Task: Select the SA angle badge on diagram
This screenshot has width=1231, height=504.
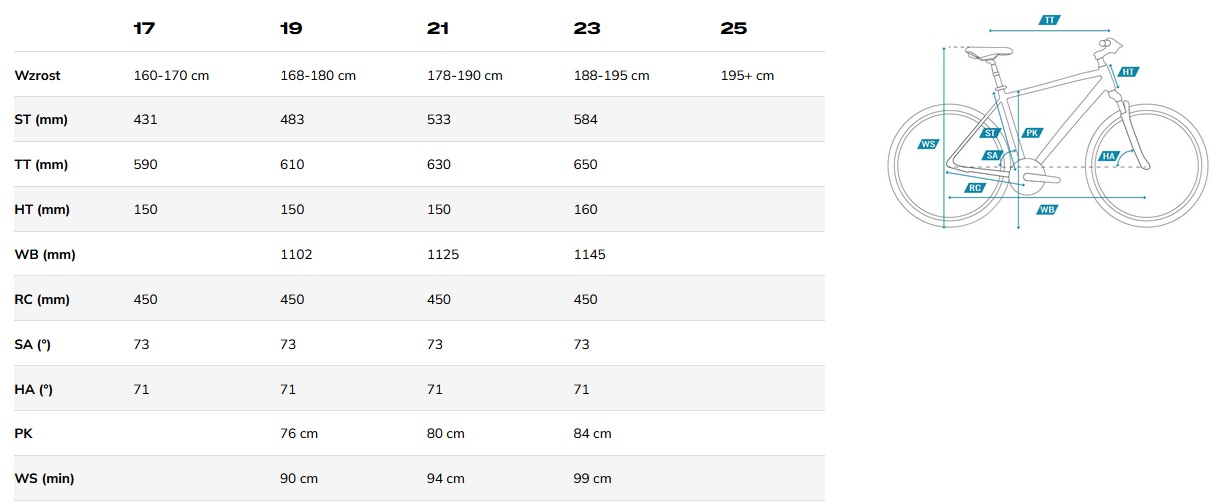Action: (992, 155)
